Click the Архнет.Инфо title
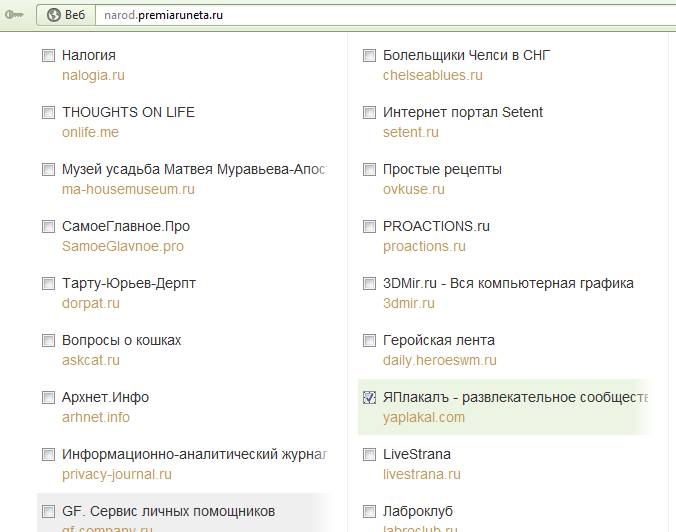Viewport: 676px width, 532px height. point(106,397)
